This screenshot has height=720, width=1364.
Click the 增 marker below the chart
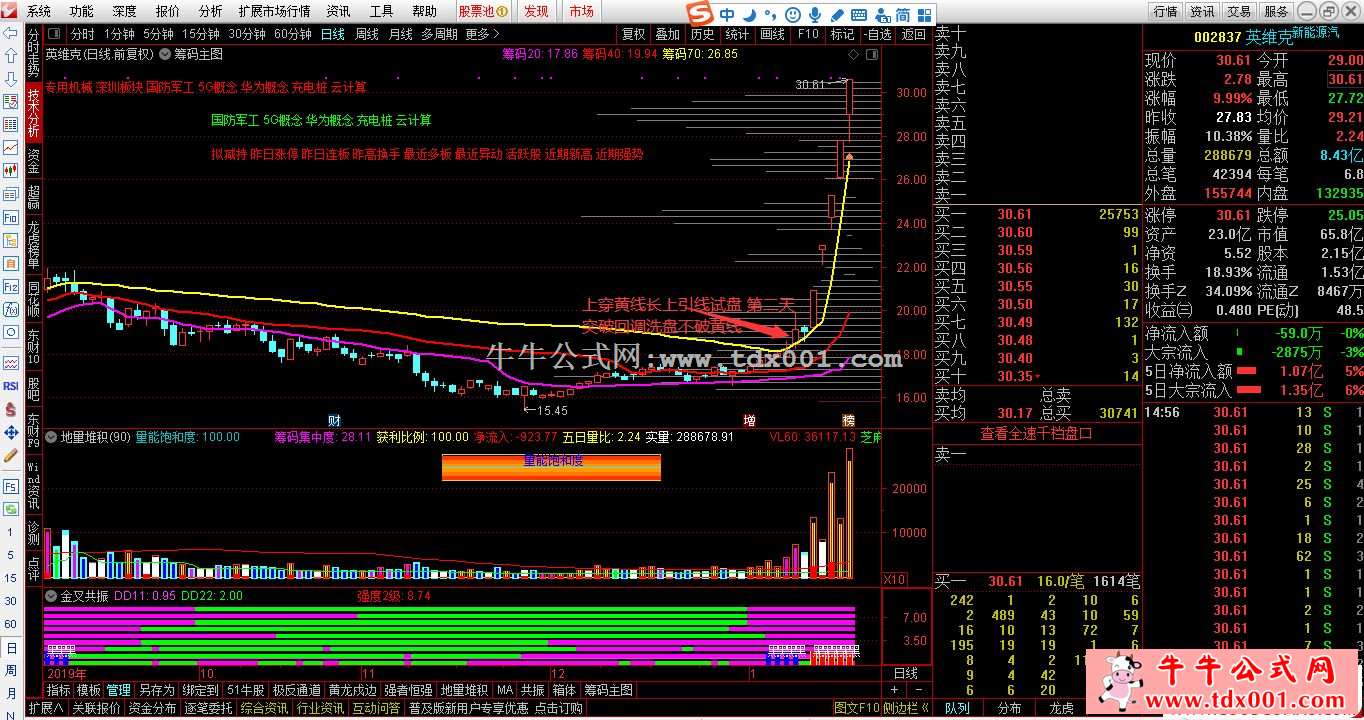(x=748, y=419)
